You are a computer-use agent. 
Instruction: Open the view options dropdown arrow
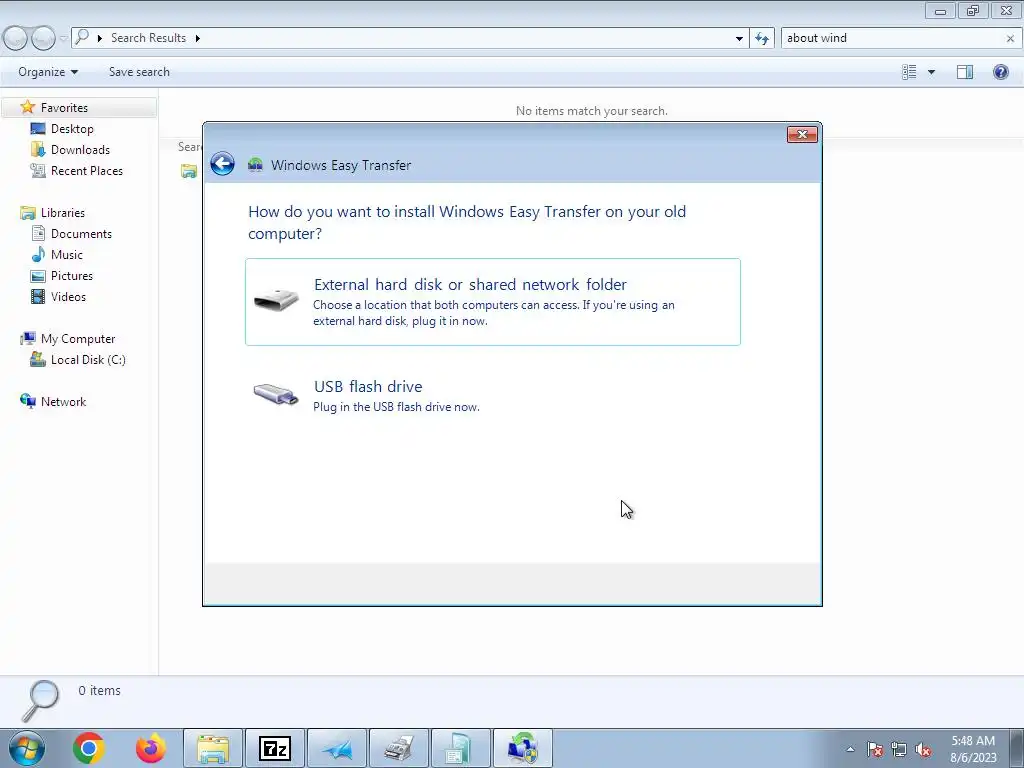(931, 72)
